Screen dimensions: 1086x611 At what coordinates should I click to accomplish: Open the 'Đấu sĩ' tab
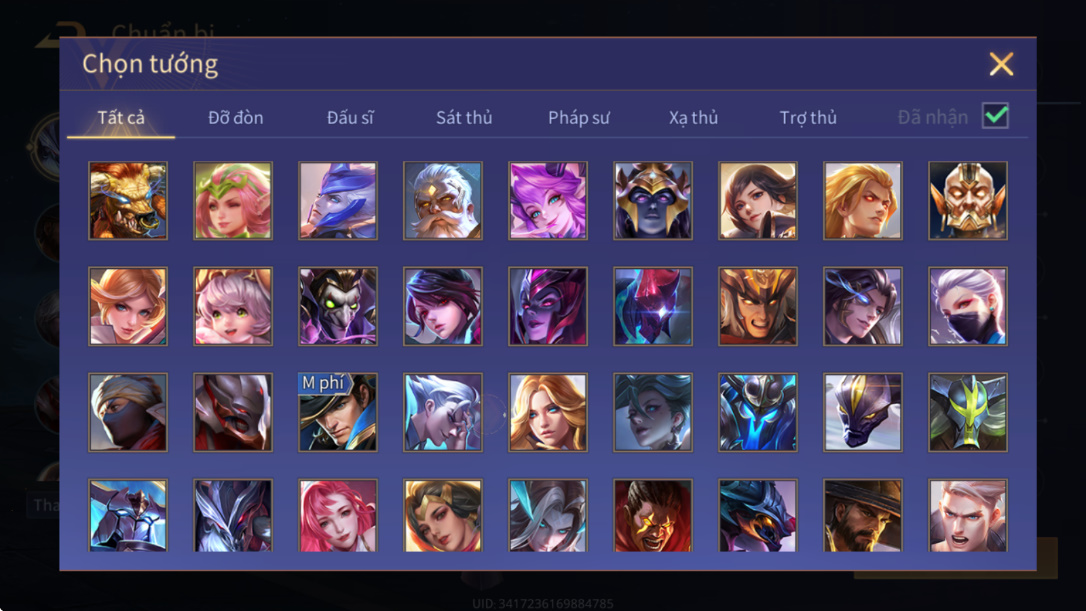coord(350,118)
